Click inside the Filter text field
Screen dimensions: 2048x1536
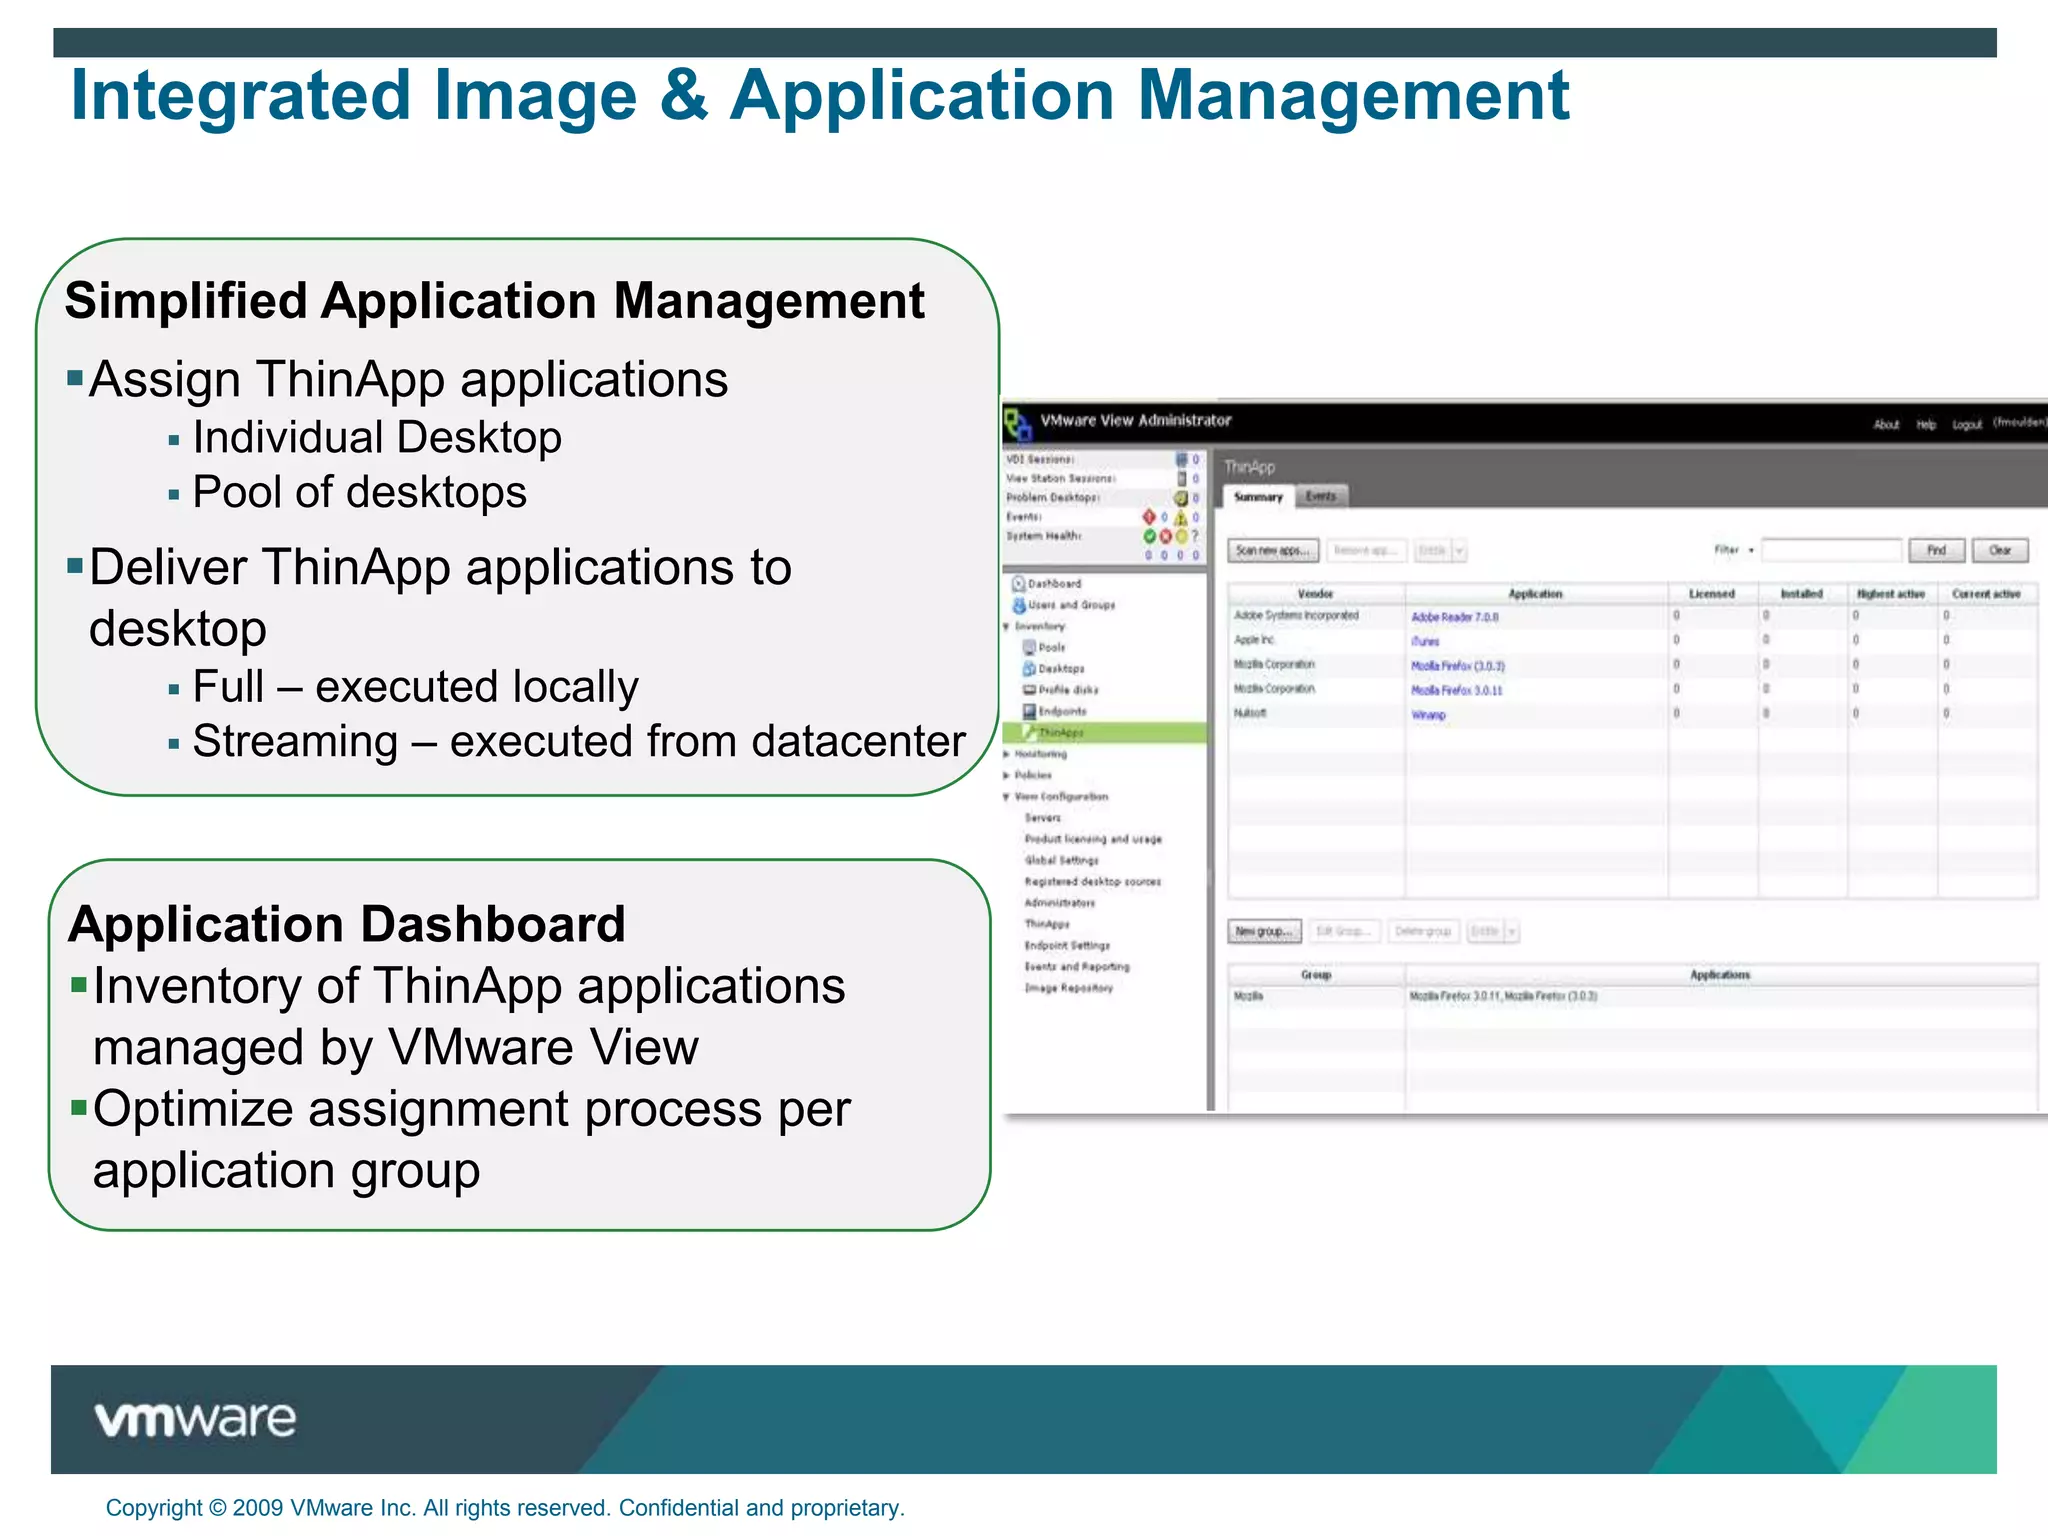(1831, 550)
